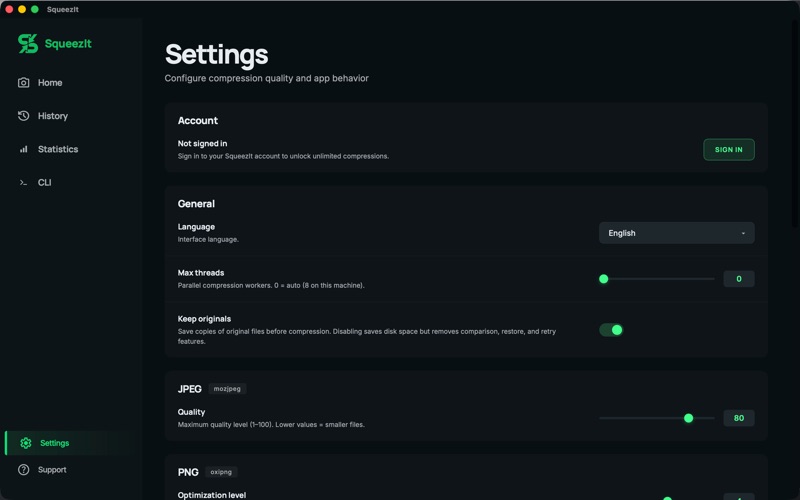
Task: Click the JPEG Quality value 80
Action: [x=739, y=418]
